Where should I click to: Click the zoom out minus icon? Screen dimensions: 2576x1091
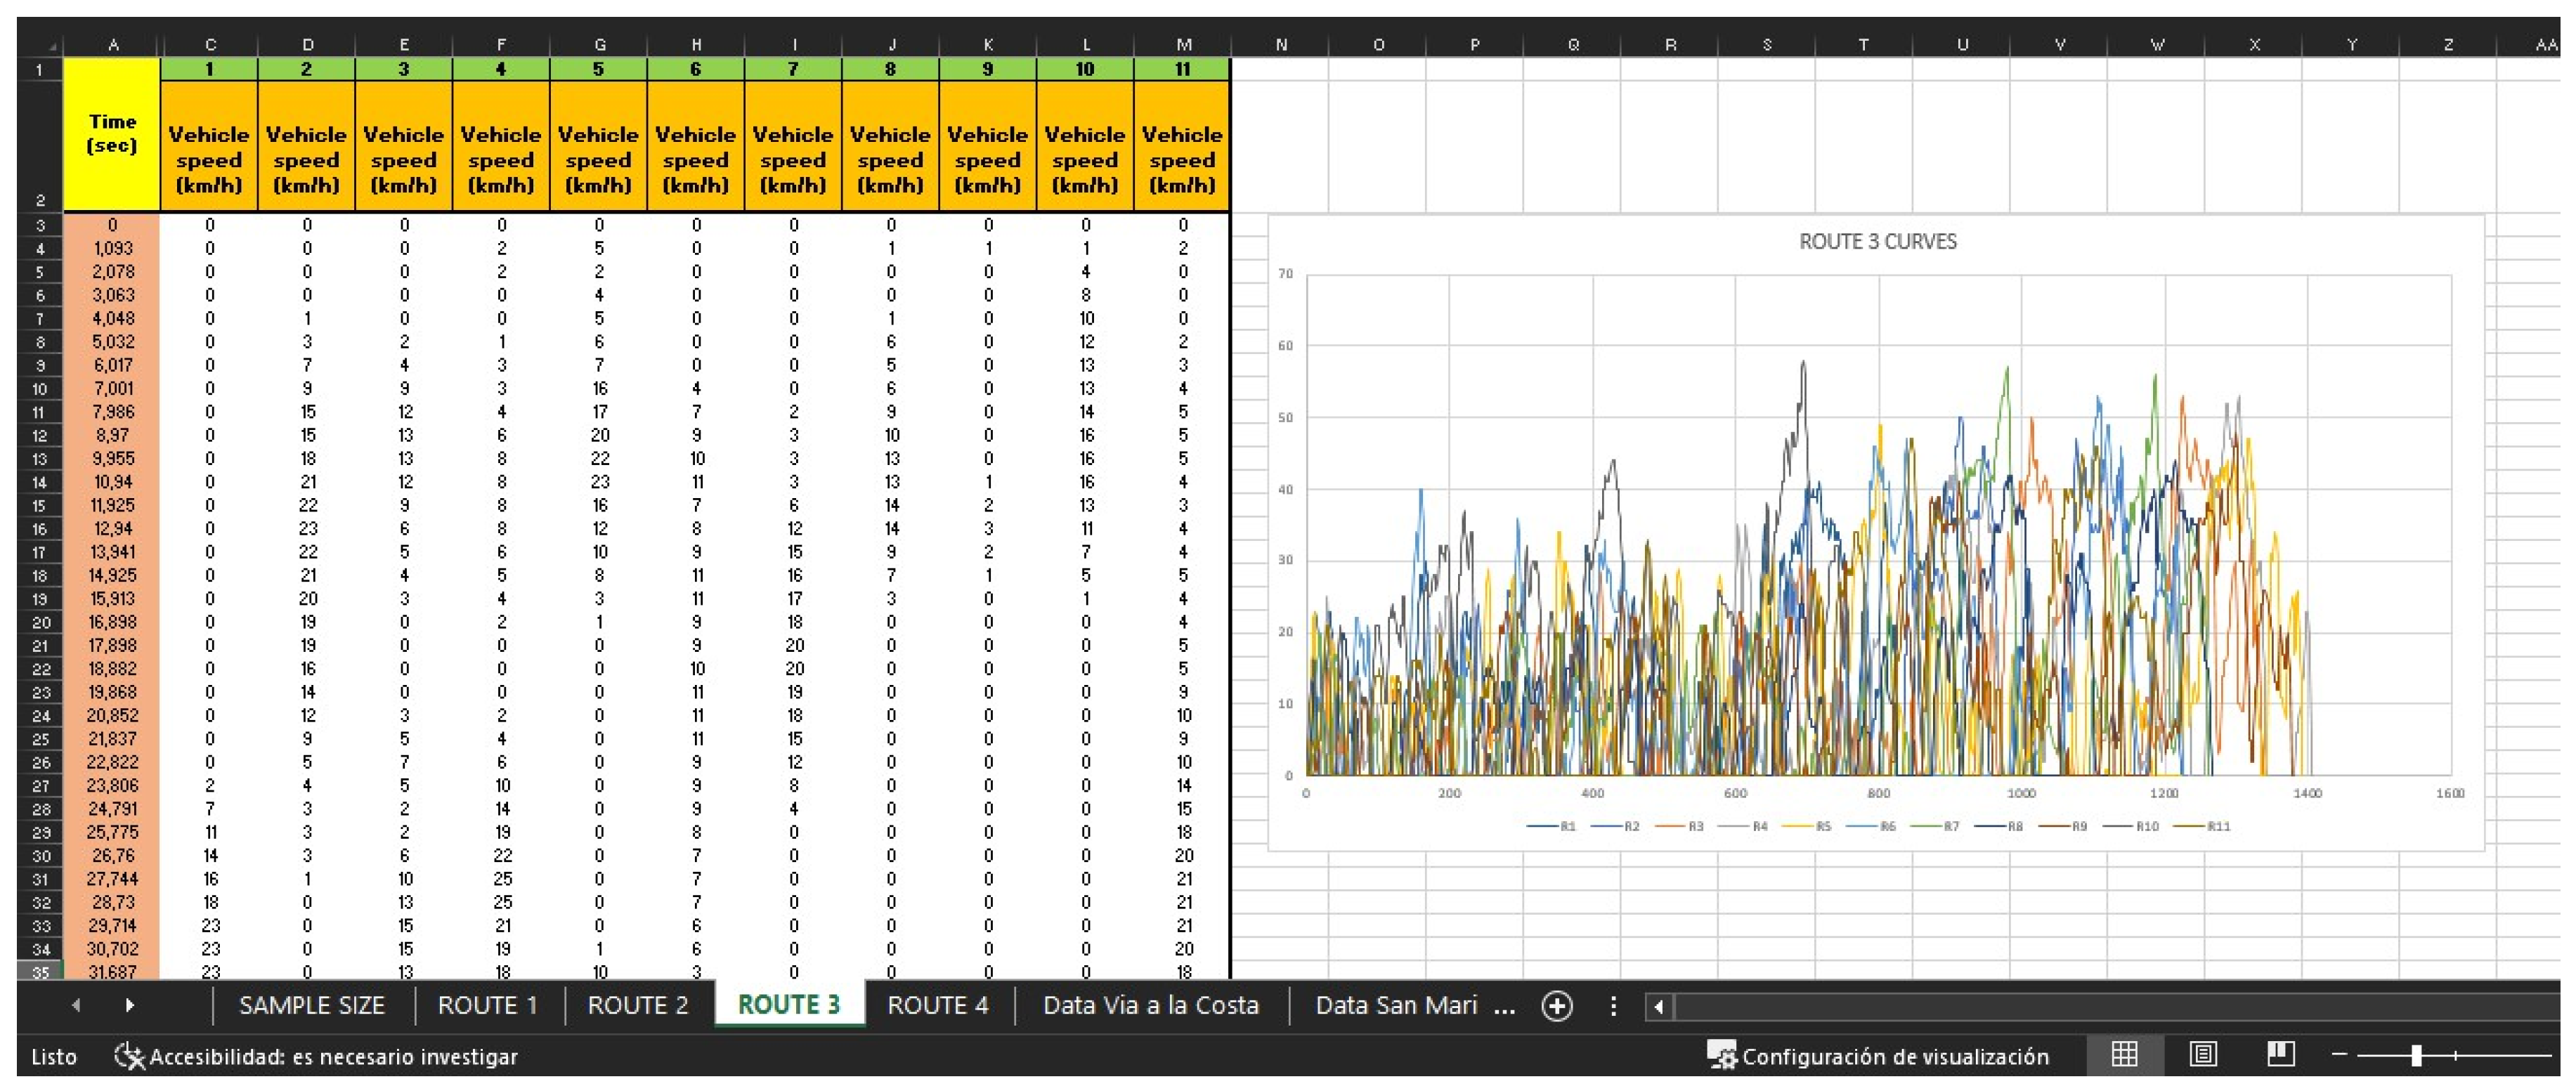click(x=2339, y=1055)
